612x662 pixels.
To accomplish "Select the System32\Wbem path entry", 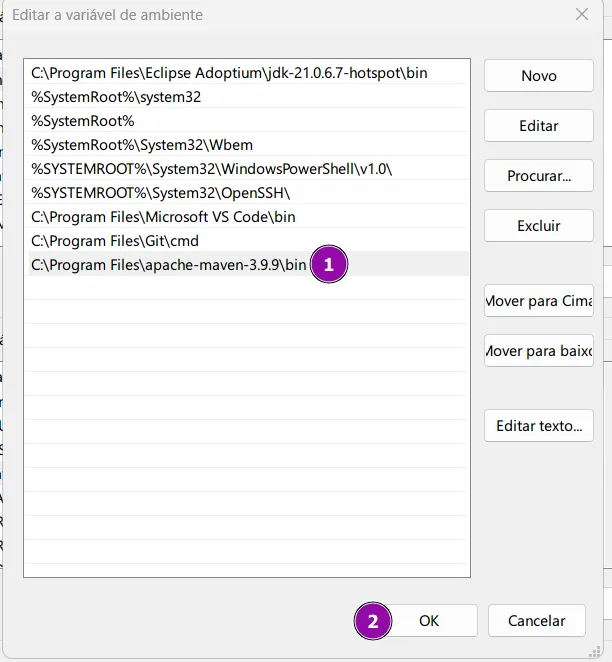I will click(141, 145).
